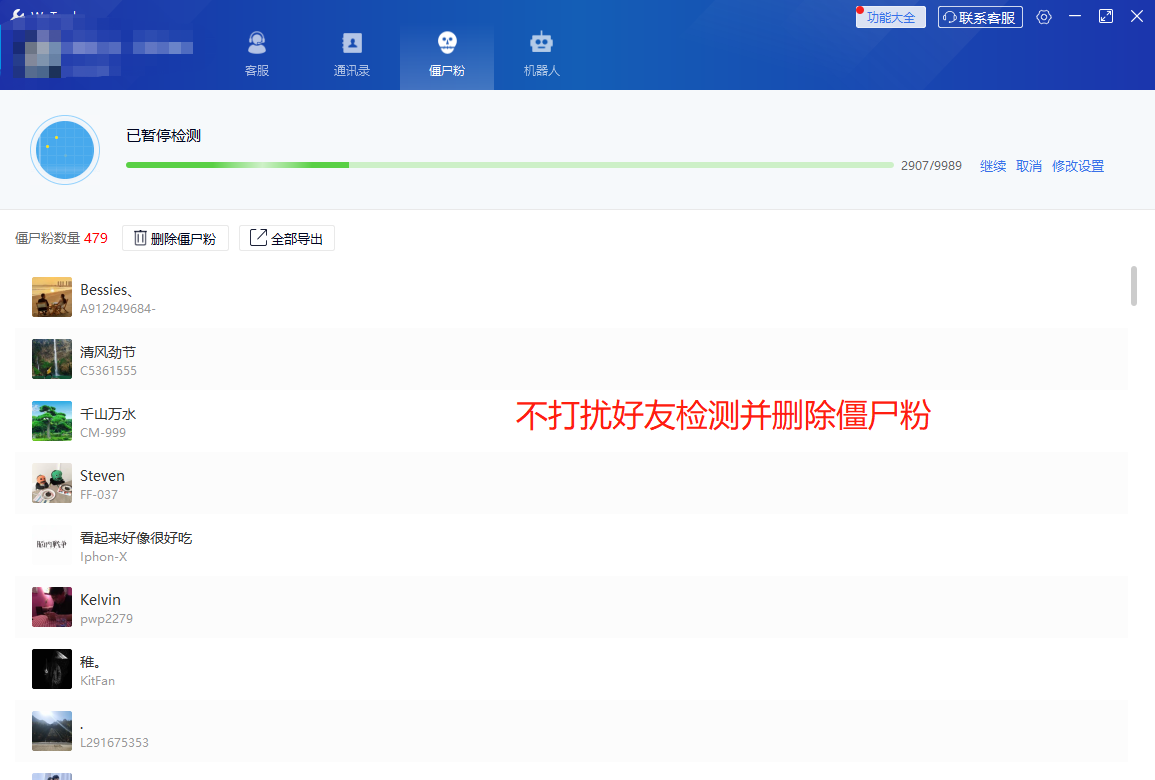Click the blue radar detection icon
This screenshot has height=780, width=1155.
65,150
